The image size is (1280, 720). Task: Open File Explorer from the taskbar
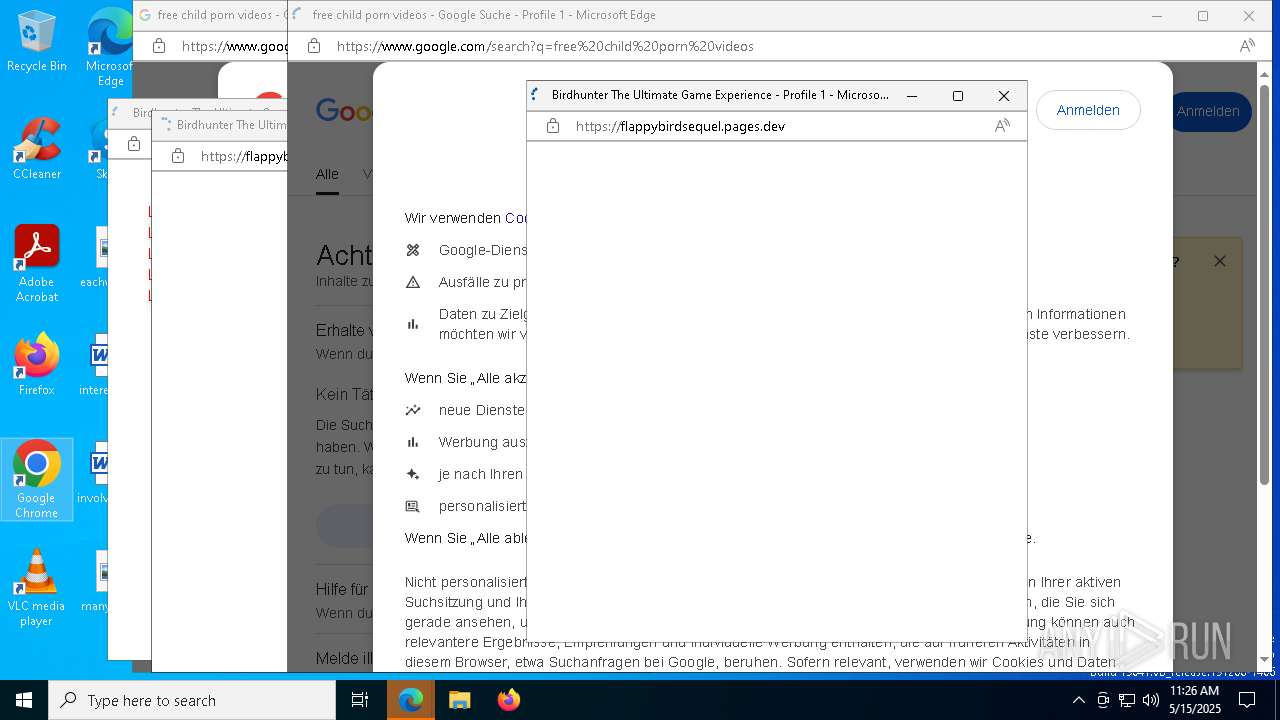tap(459, 700)
